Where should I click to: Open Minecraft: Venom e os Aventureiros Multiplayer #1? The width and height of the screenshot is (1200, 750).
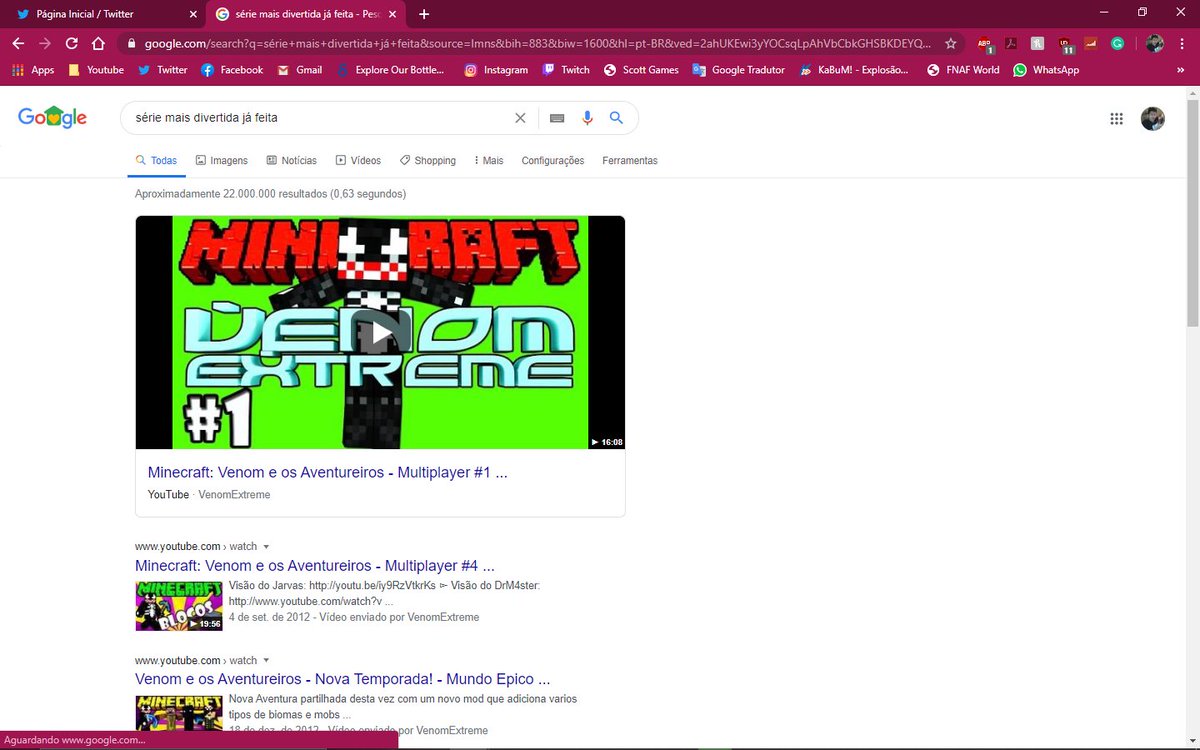pyautogui.click(x=327, y=472)
